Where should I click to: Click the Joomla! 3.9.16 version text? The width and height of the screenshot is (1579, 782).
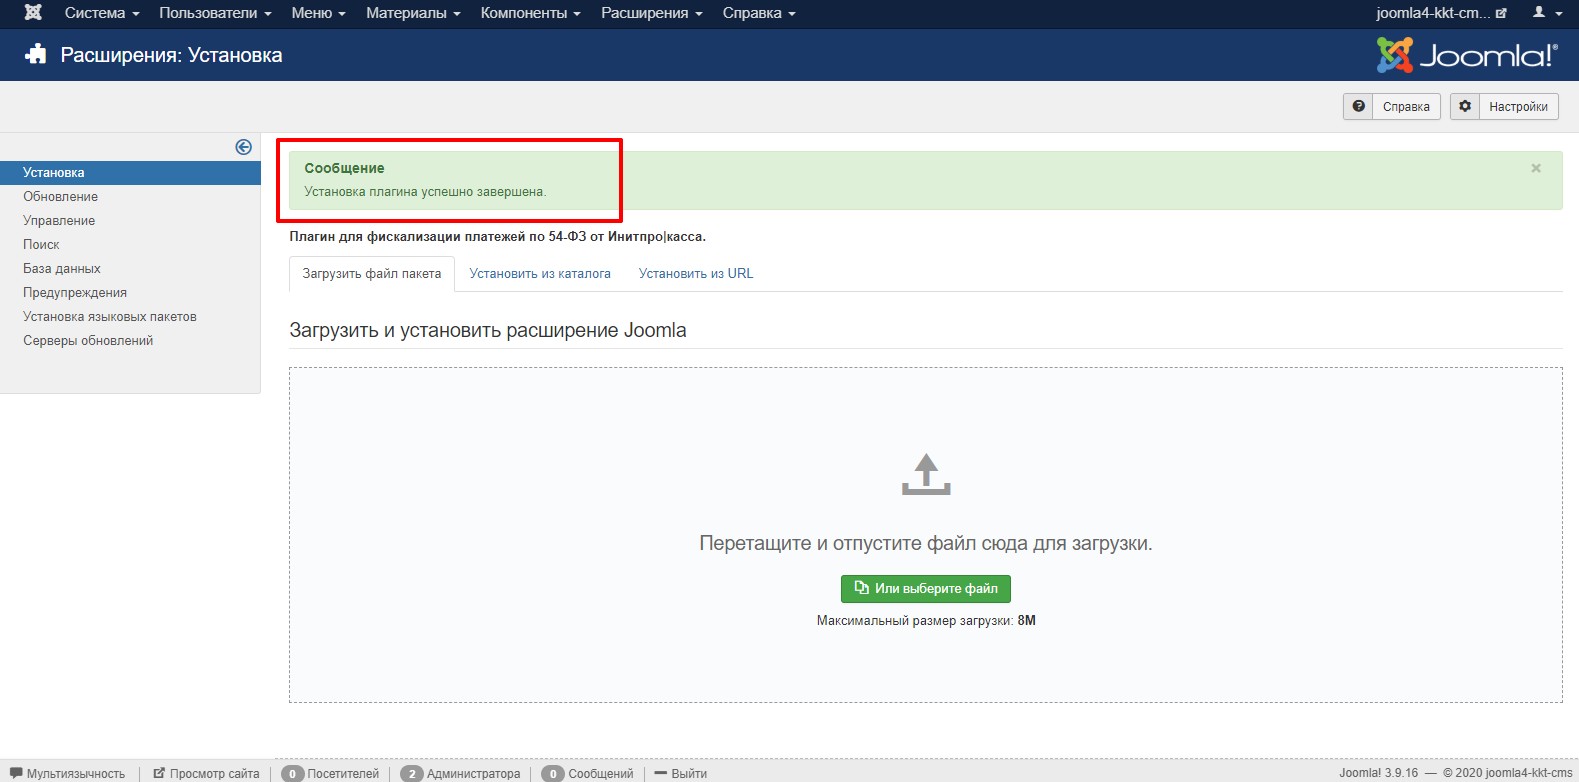tap(1378, 773)
